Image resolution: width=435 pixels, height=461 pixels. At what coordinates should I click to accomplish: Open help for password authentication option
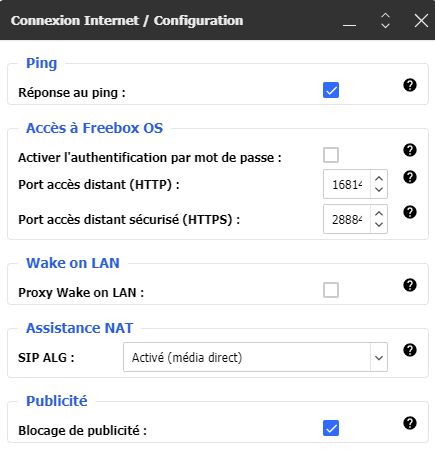[x=410, y=150]
